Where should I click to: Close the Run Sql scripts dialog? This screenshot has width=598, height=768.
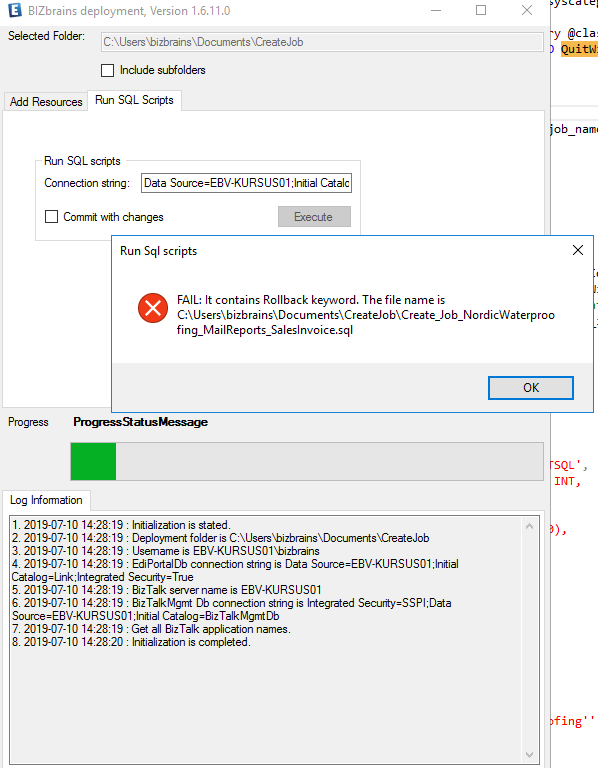pos(578,250)
